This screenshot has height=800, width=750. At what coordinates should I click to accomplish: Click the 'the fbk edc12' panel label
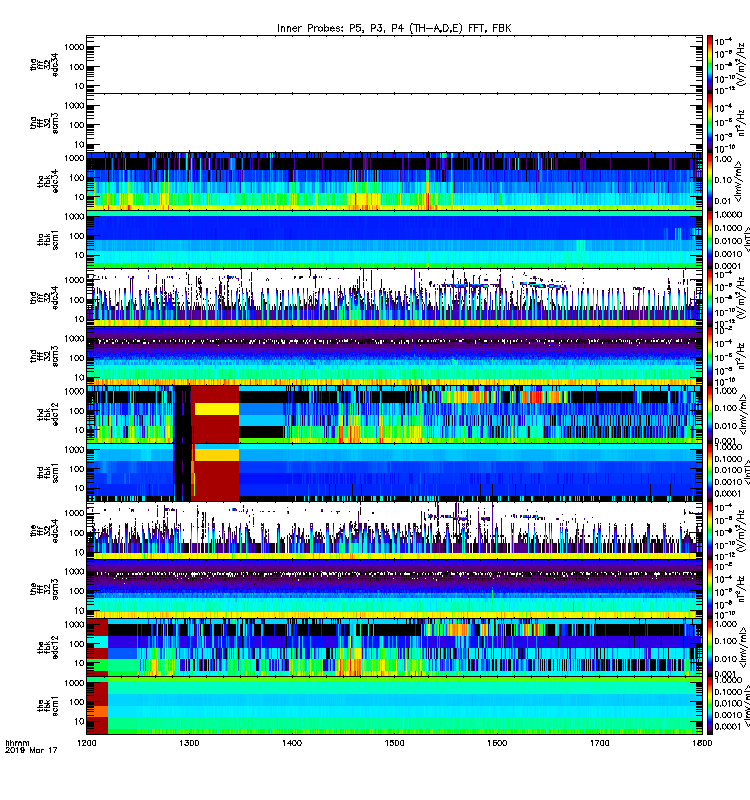click(48, 647)
